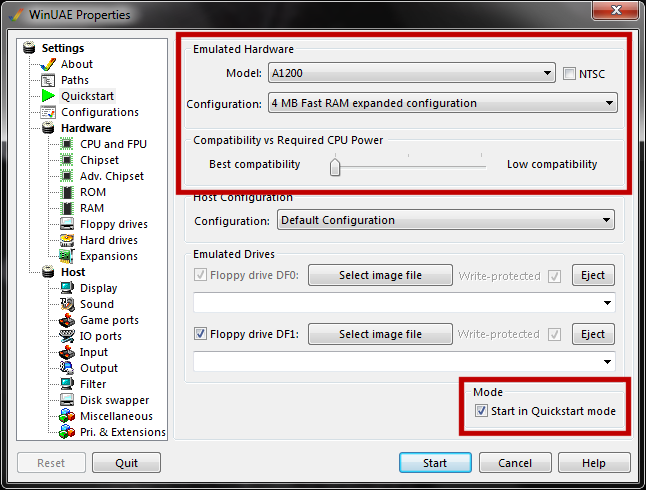Image resolution: width=646 pixels, height=490 pixels.
Task: Click the compatibility slider thumb
Action: click(x=335, y=166)
